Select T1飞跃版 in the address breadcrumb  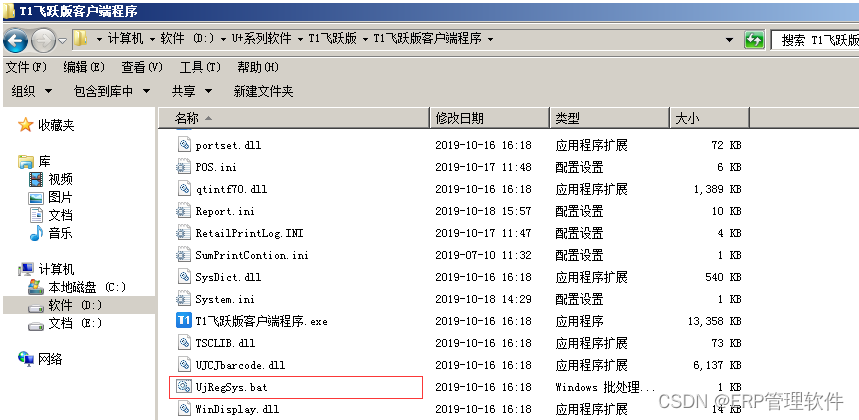point(332,38)
